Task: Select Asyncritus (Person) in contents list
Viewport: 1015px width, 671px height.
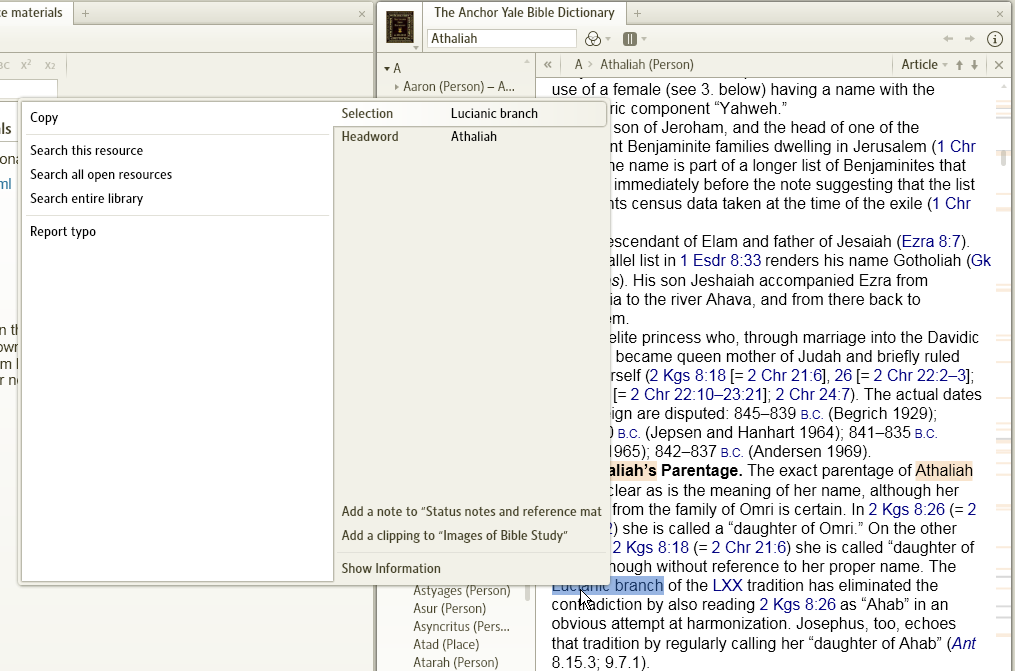Action: pyautogui.click(x=462, y=626)
